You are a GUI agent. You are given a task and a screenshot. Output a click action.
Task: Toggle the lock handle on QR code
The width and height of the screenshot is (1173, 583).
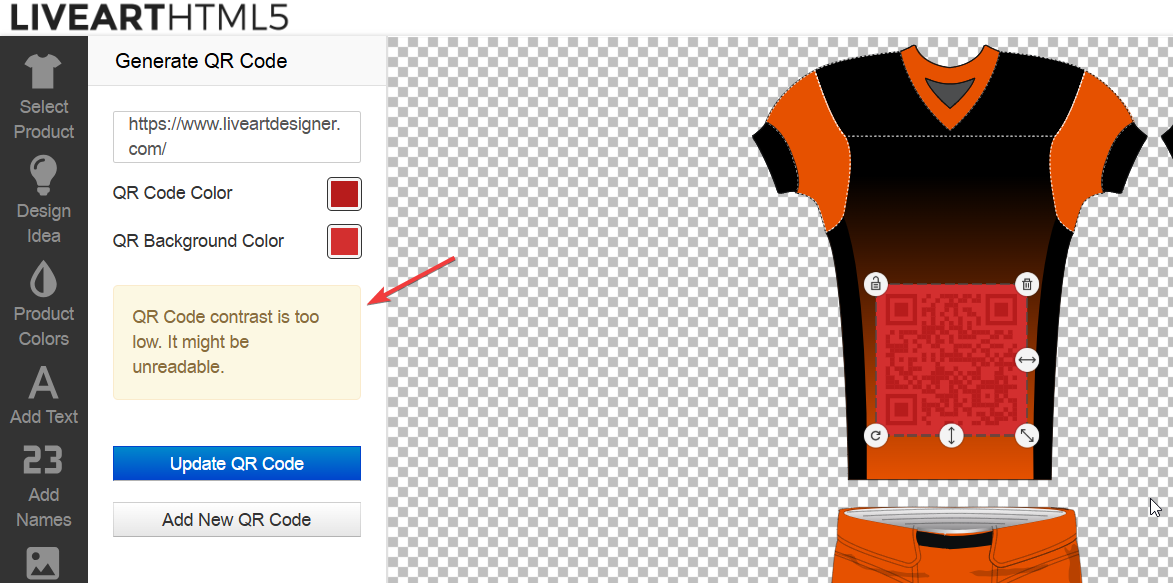tap(876, 284)
